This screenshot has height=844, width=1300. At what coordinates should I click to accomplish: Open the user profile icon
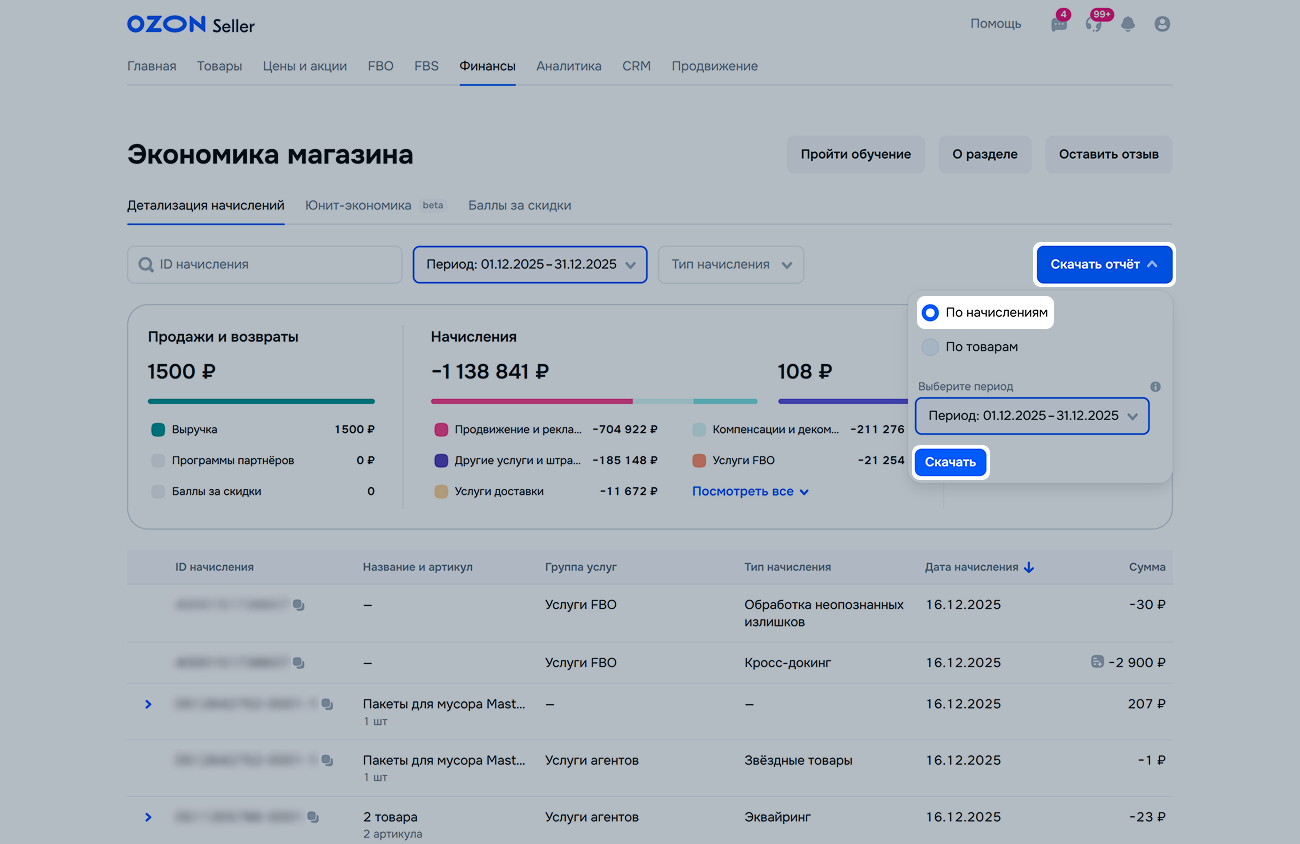click(x=1162, y=24)
